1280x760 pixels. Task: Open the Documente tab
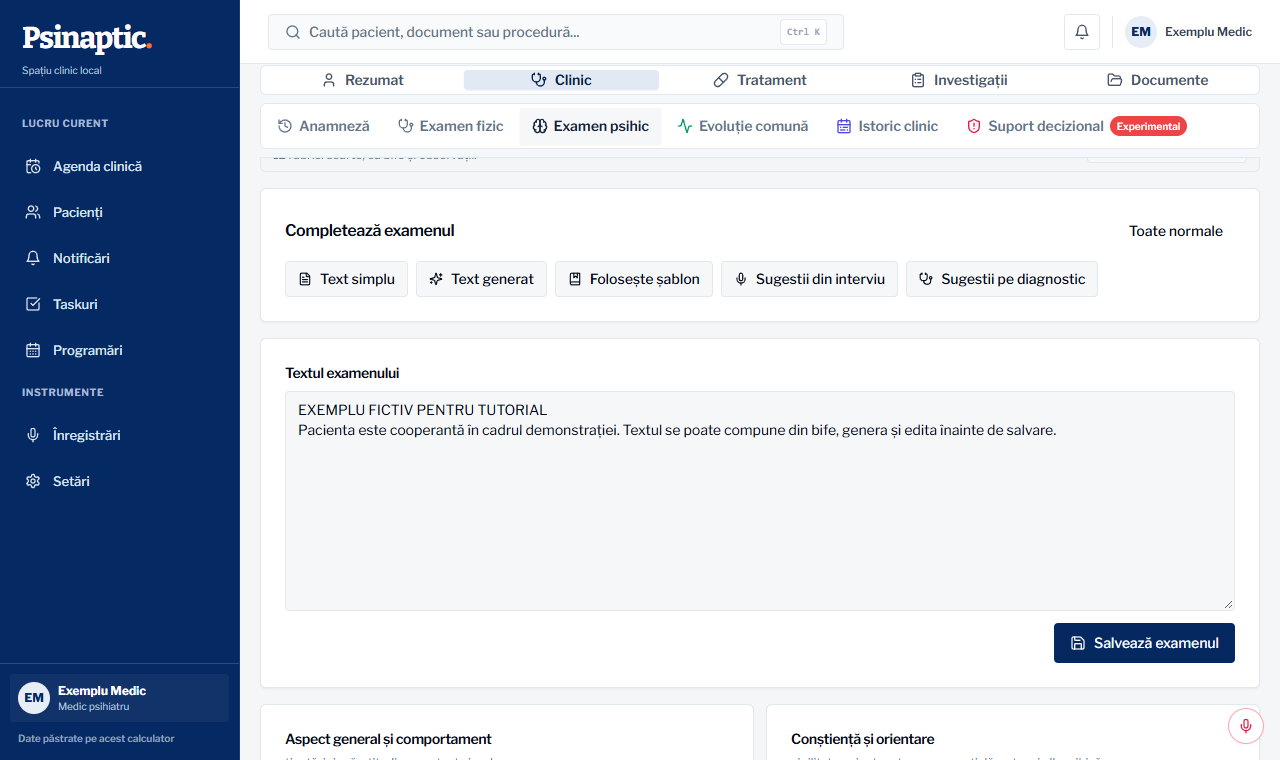pyautogui.click(x=1157, y=80)
